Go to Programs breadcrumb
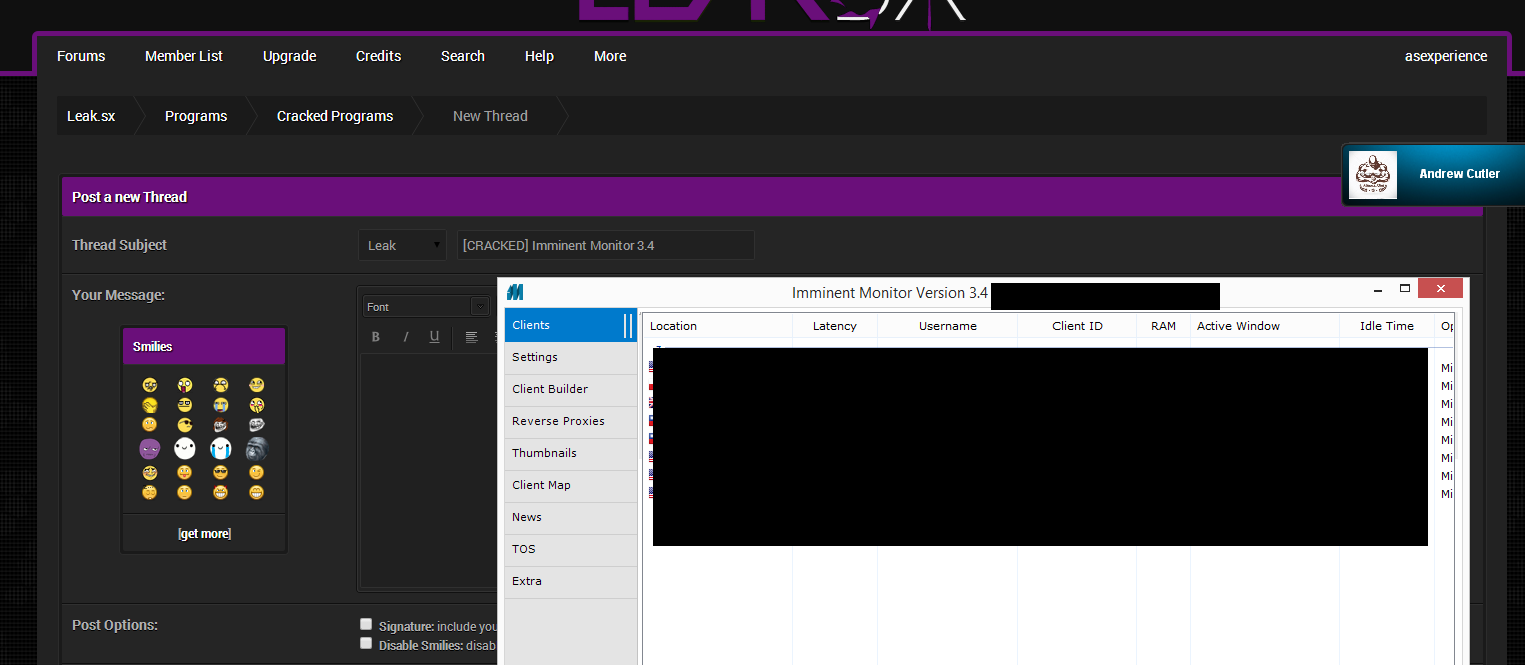Viewport: 1525px width, 665px height. [x=196, y=116]
